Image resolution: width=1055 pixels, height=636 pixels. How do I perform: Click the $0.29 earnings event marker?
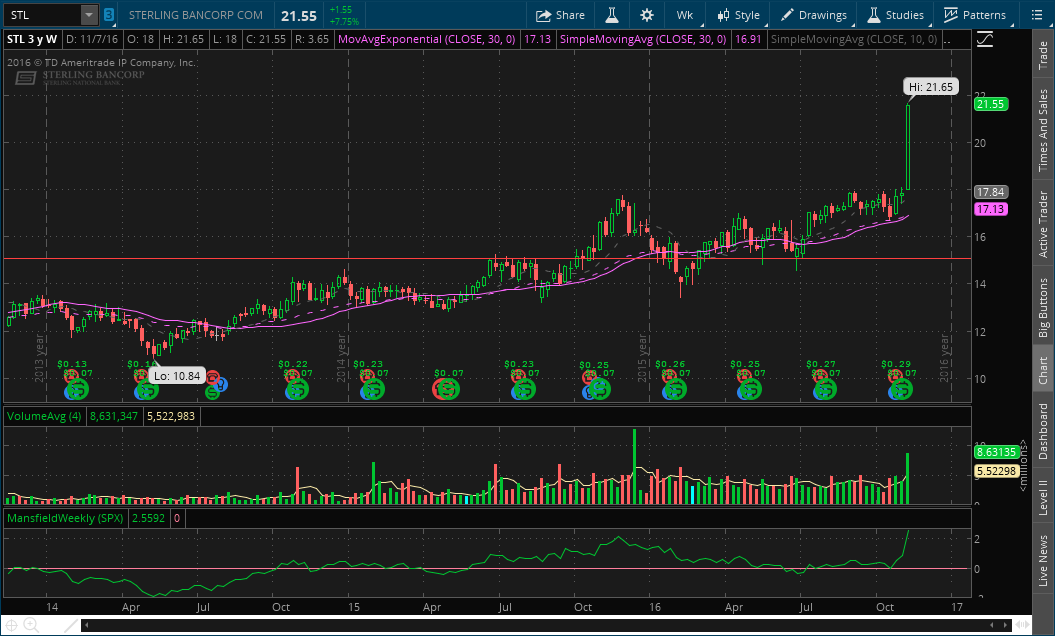click(x=897, y=364)
